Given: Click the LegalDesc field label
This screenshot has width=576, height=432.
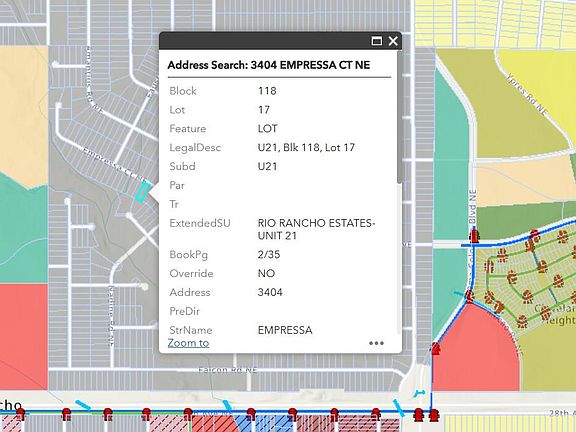Looking at the screenshot, I should [x=195, y=147].
